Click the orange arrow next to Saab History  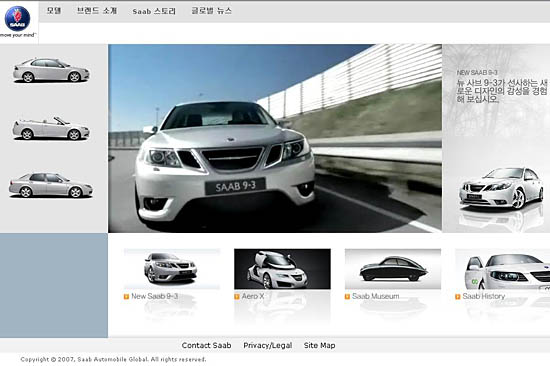(x=458, y=297)
